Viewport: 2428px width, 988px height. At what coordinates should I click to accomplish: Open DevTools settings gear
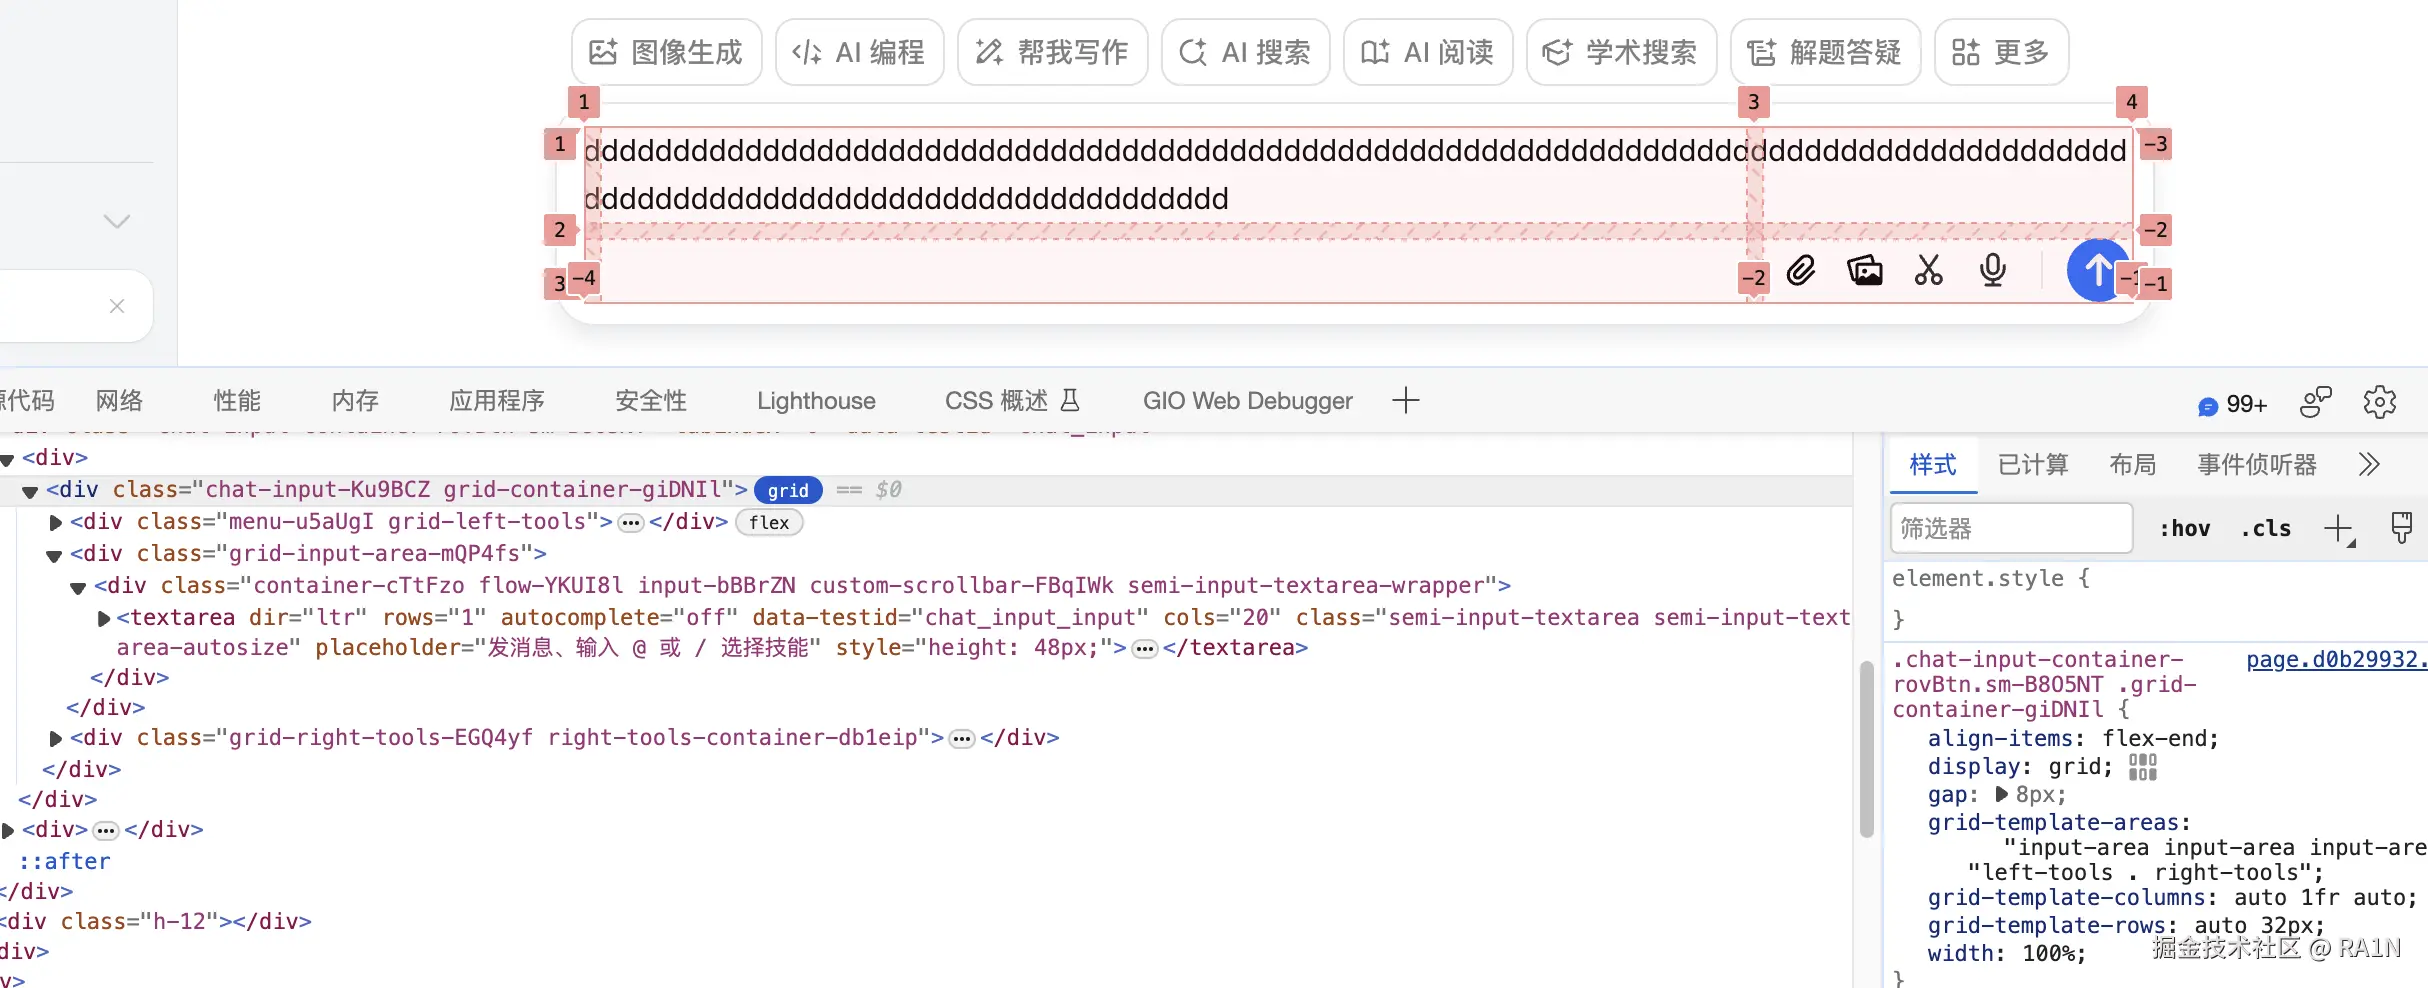tap(2380, 402)
